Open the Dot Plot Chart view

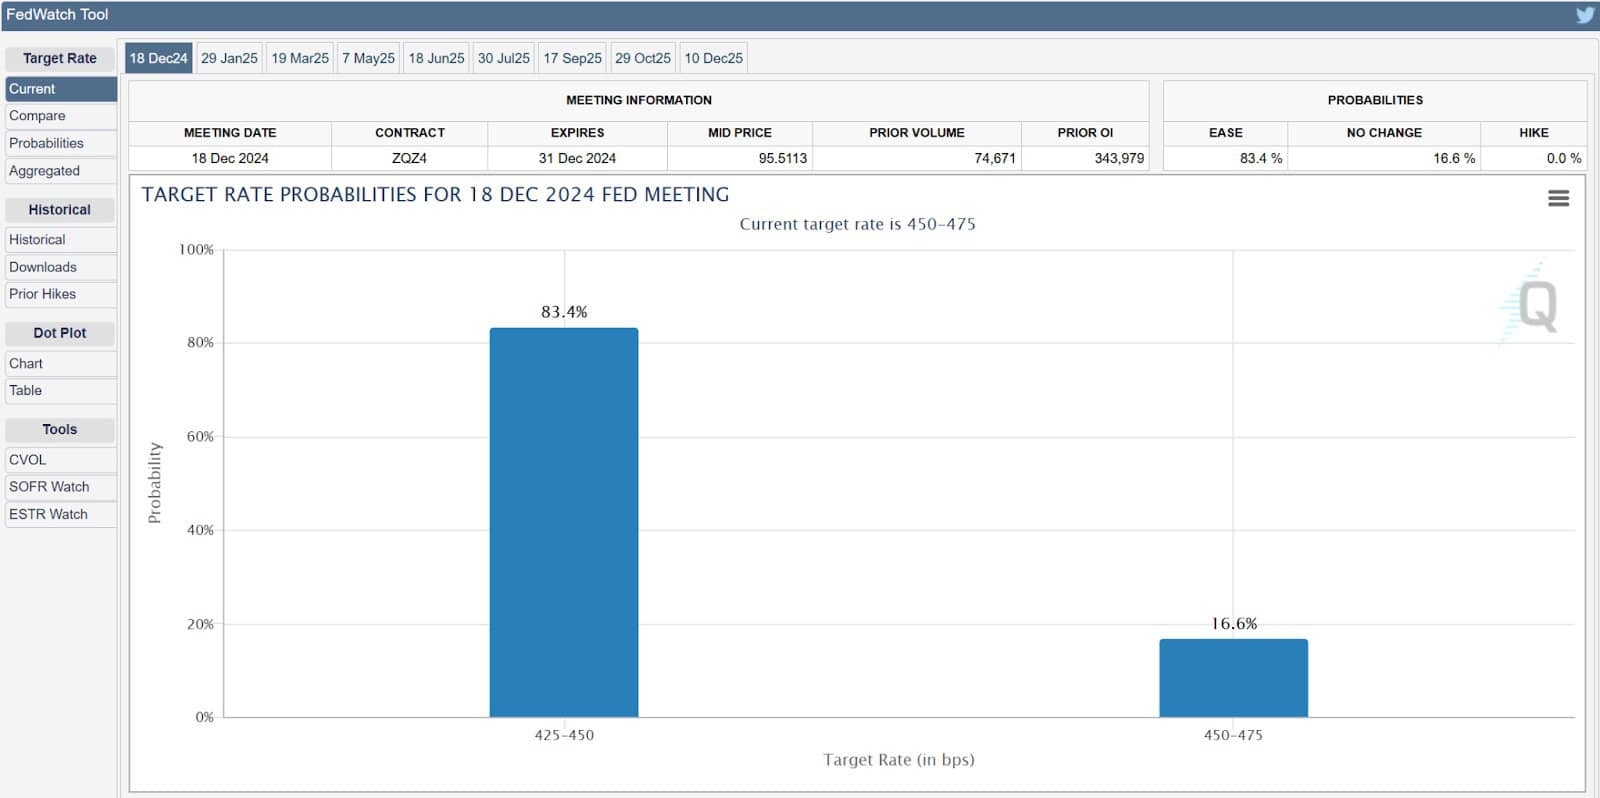pos(26,364)
